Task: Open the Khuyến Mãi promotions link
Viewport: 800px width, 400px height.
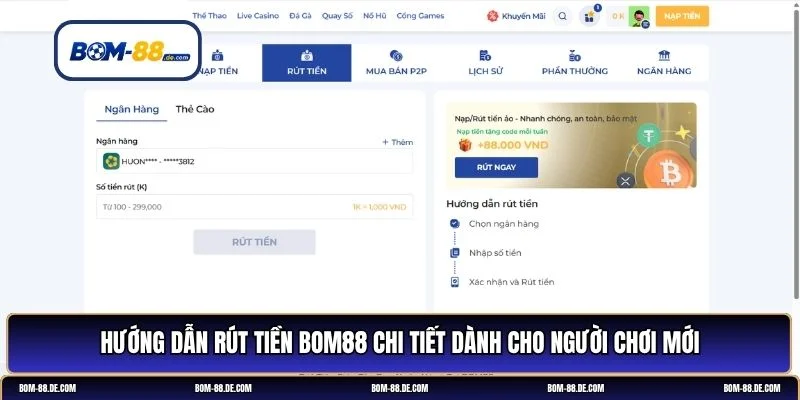Action: click(x=516, y=16)
